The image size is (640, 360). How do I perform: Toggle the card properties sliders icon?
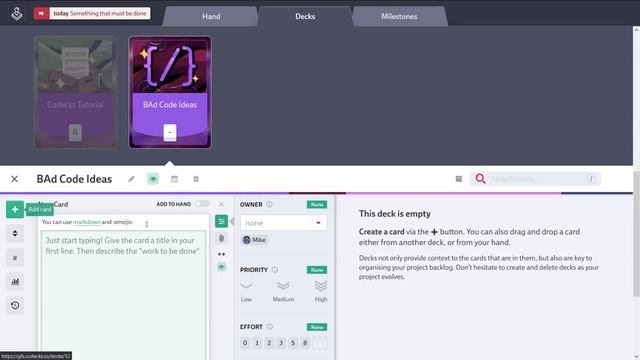[x=221, y=222]
